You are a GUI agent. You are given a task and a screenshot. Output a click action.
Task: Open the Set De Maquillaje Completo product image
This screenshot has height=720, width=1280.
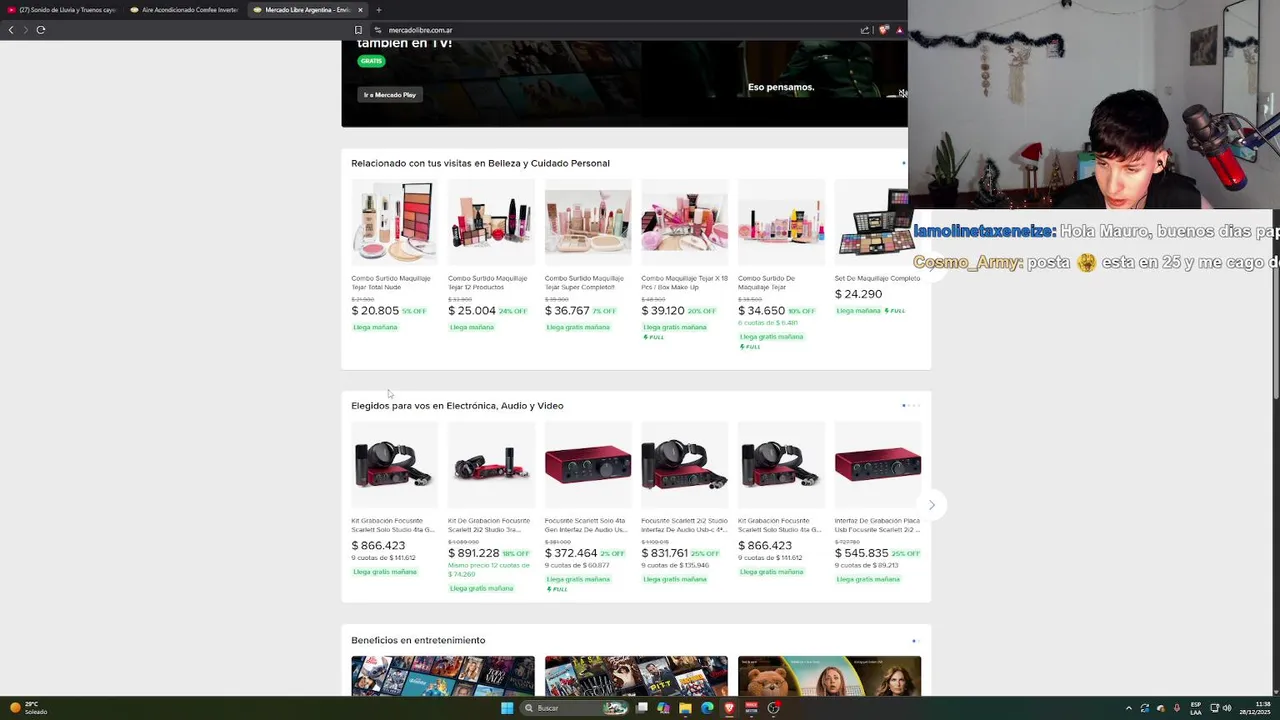pos(872,222)
